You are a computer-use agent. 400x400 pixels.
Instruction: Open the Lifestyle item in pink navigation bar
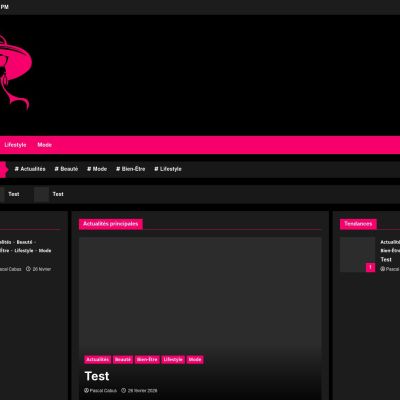pyautogui.click(x=15, y=145)
